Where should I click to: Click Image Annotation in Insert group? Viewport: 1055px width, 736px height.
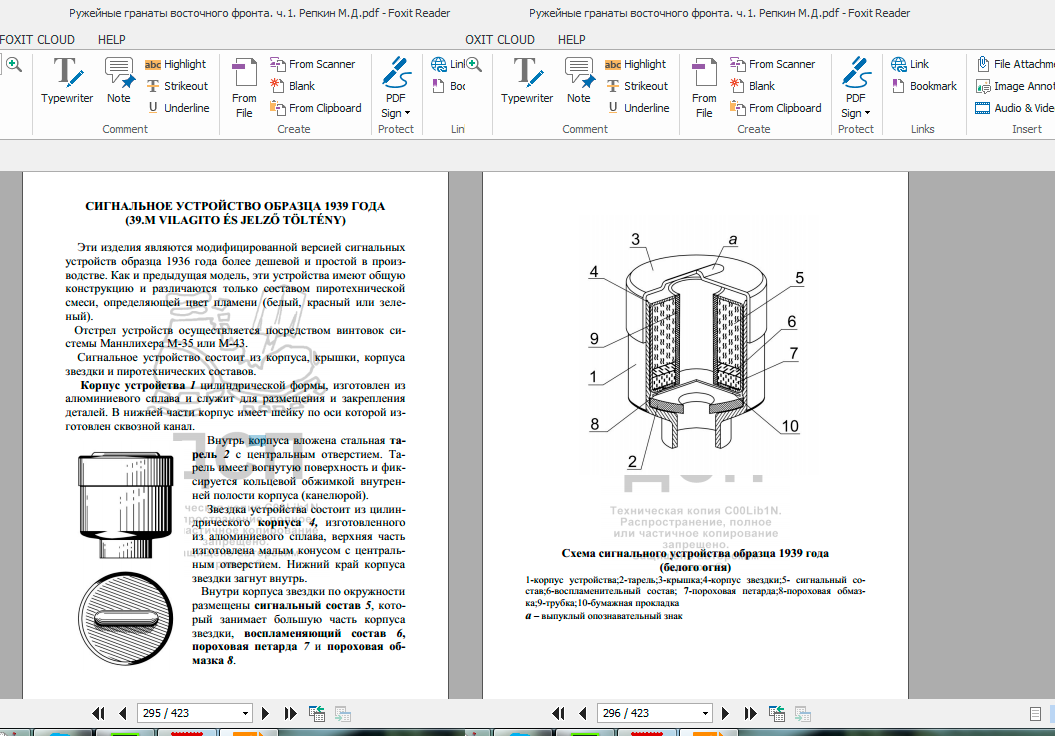click(1014, 86)
